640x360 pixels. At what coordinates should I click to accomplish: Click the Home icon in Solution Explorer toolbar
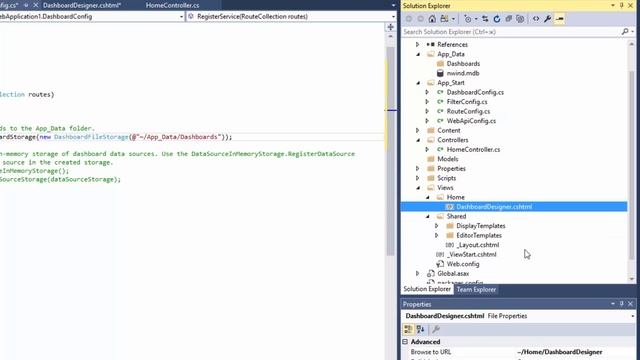click(432, 19)
